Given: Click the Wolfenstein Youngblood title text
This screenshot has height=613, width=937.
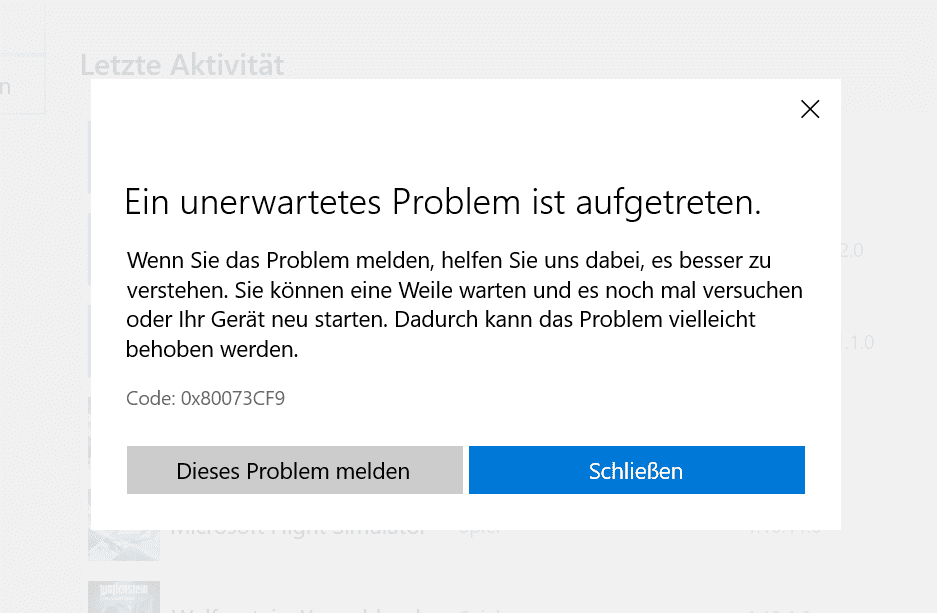Looking at the screenshot, I should (299, 609).
